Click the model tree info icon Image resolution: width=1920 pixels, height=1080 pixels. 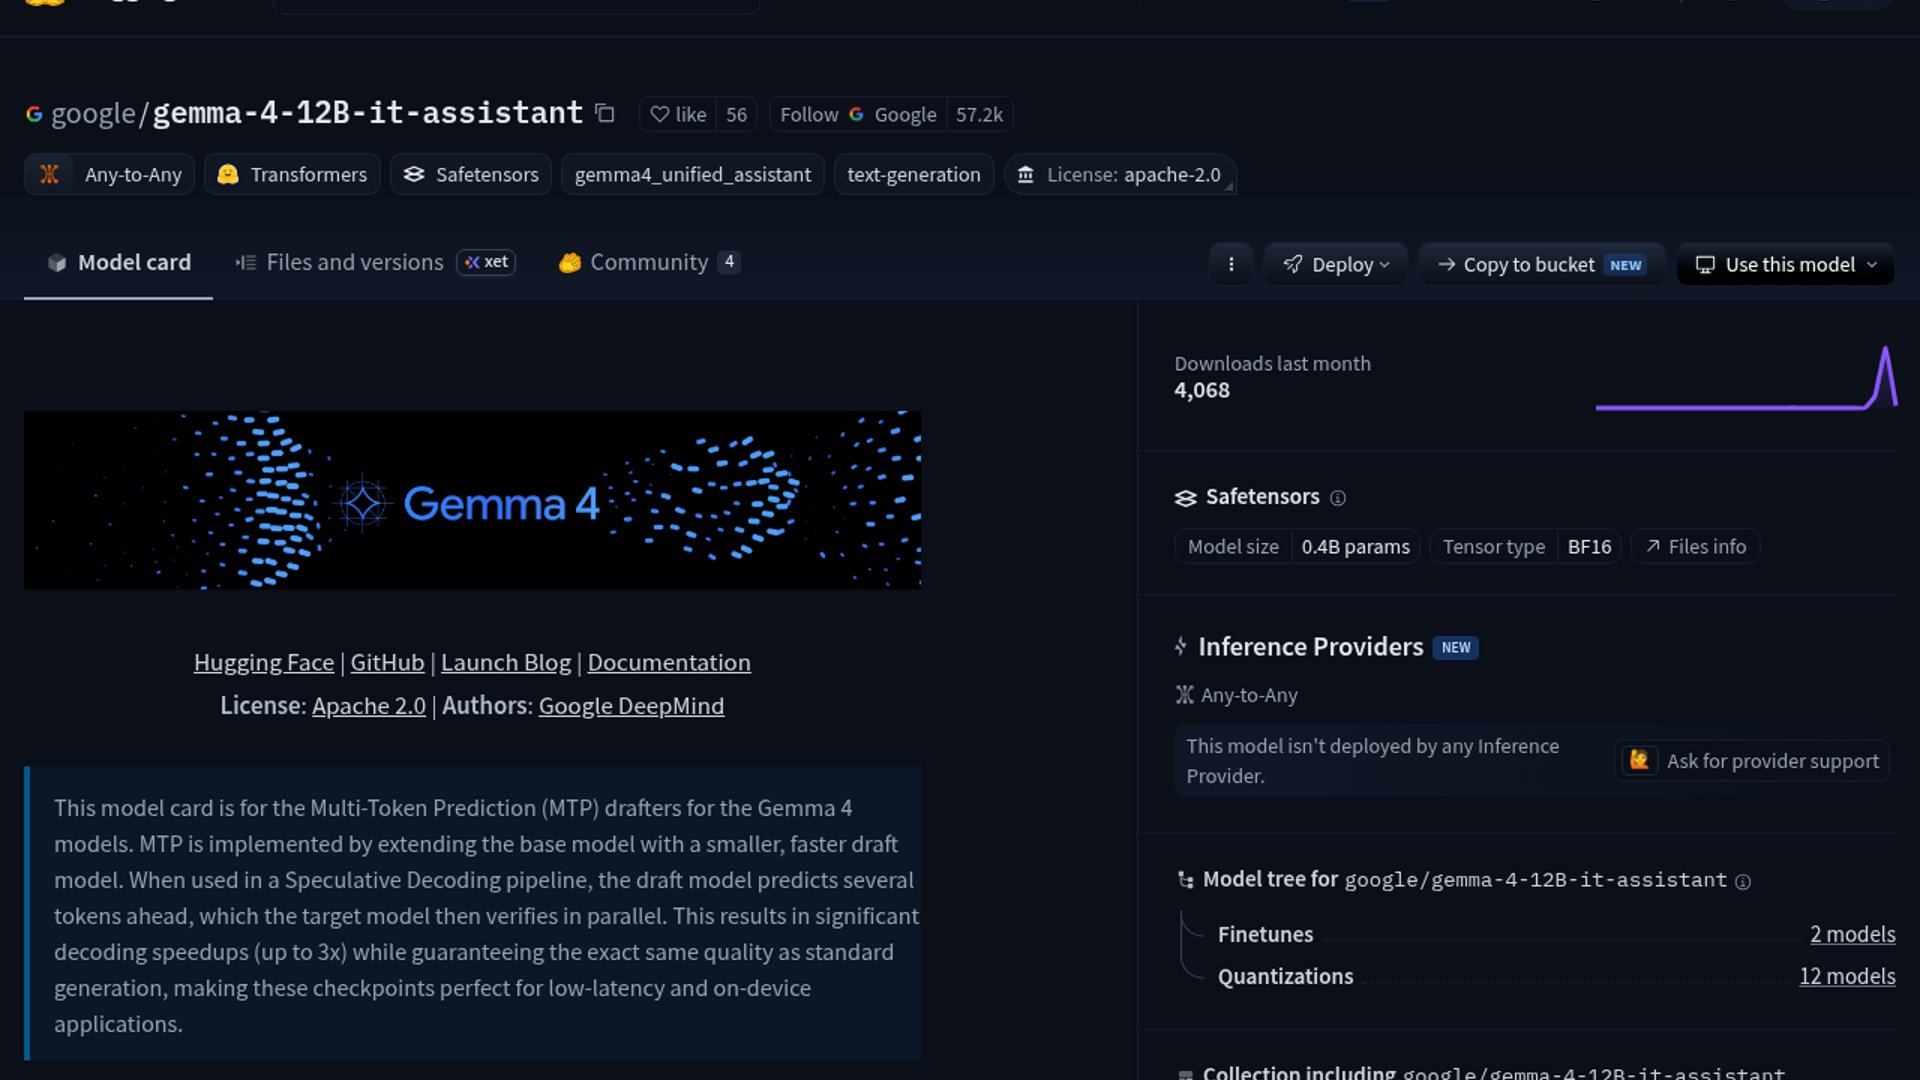(1743, 881)
